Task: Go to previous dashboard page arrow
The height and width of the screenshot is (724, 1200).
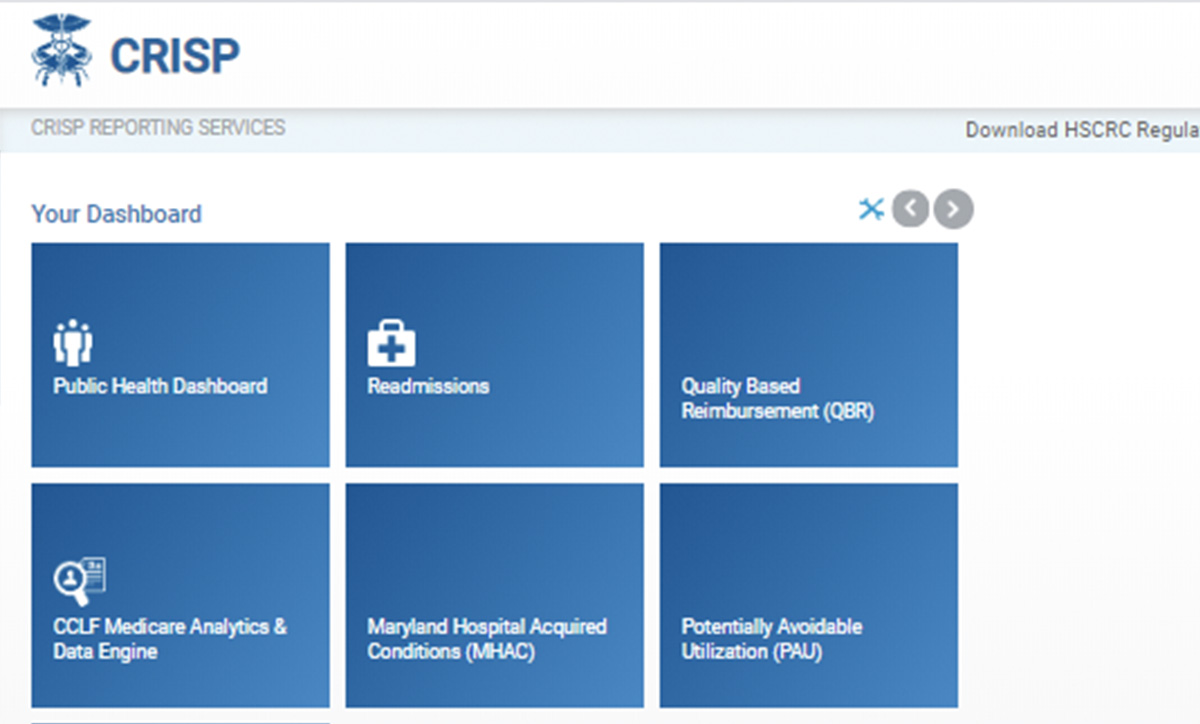Action: [910, 209]
